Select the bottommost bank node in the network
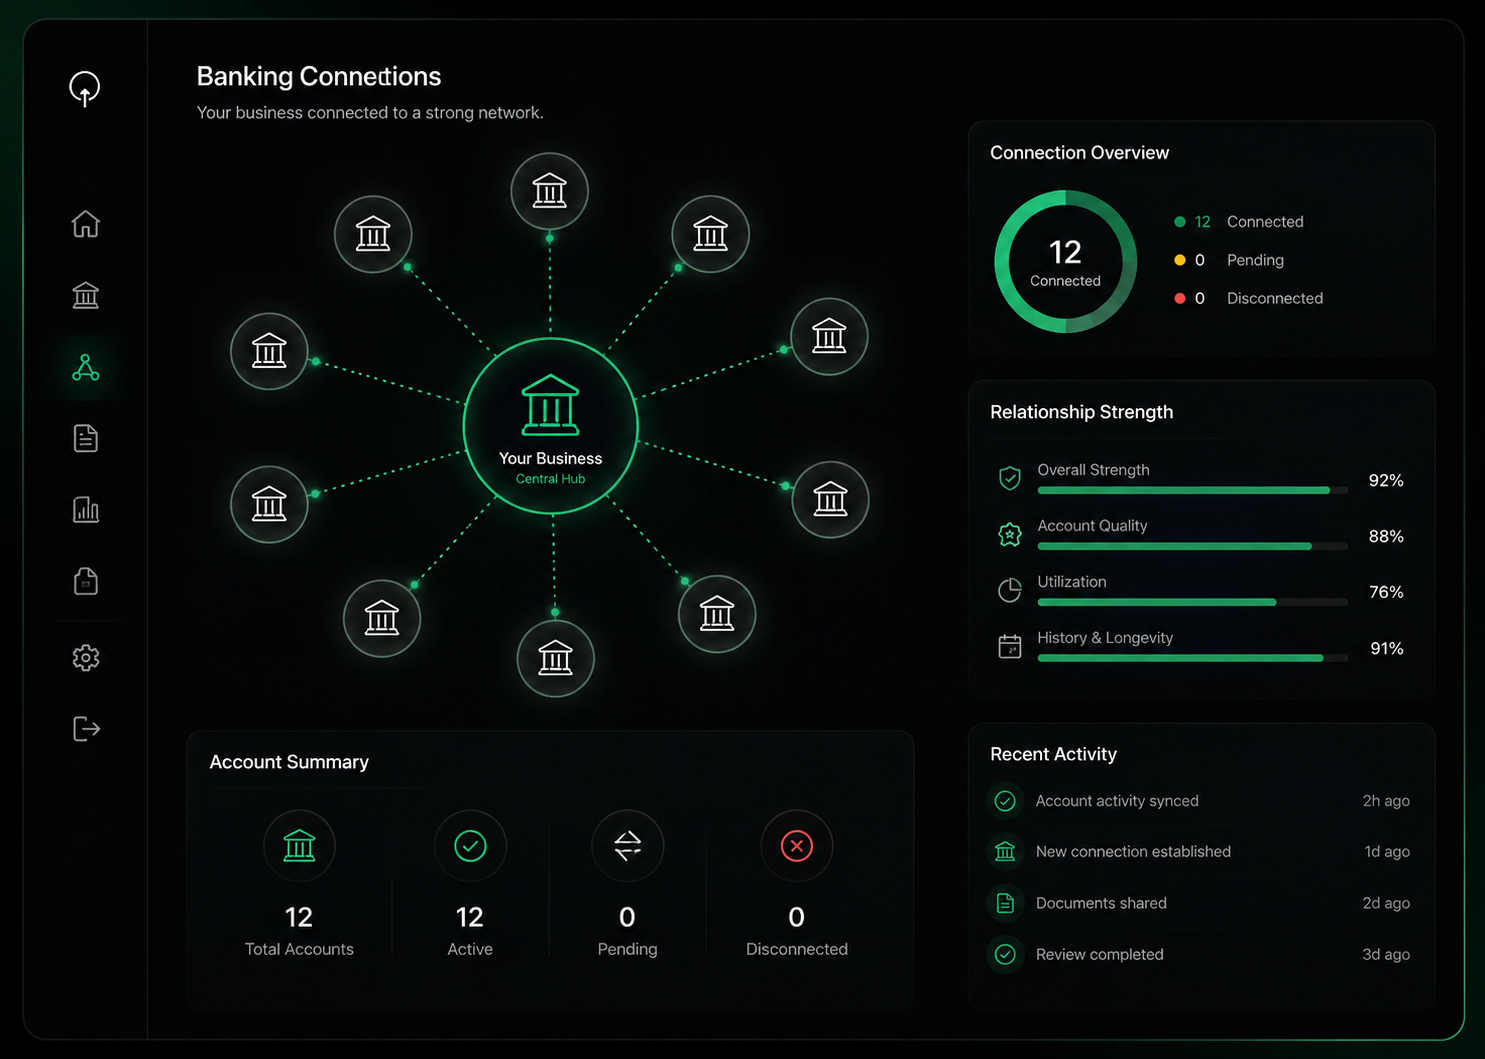1485x1059 pixels. coord(555,658)
